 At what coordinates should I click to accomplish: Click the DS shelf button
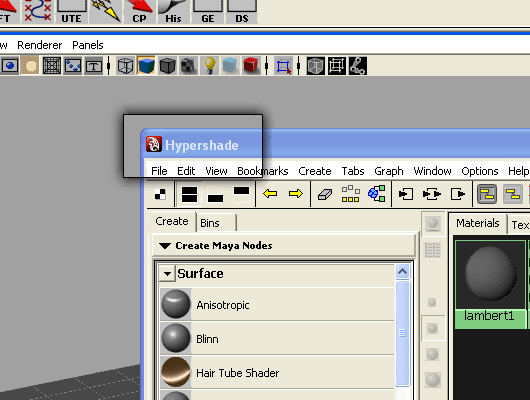coord(242,11)
